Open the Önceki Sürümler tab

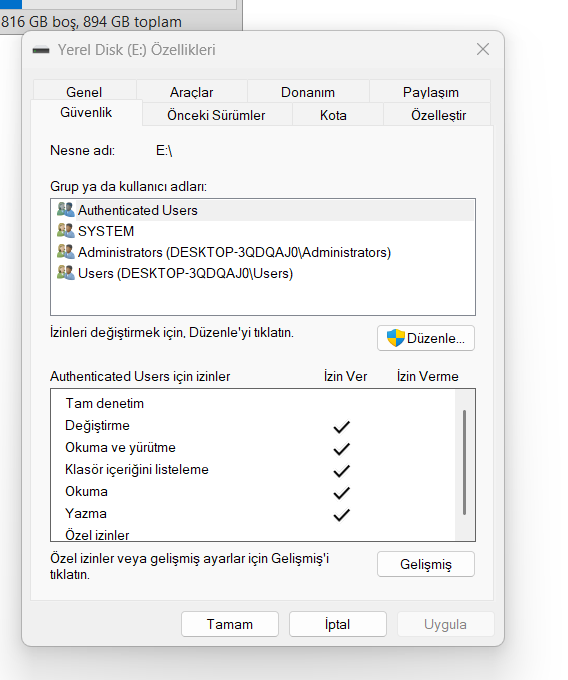coord(216,115)
